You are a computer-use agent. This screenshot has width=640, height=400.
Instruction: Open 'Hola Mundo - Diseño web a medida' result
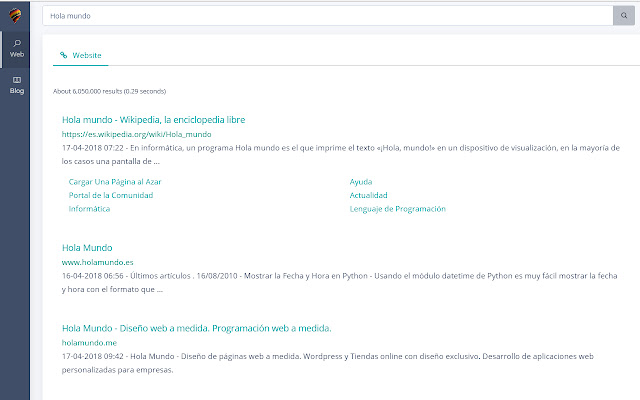pos(197,328)
